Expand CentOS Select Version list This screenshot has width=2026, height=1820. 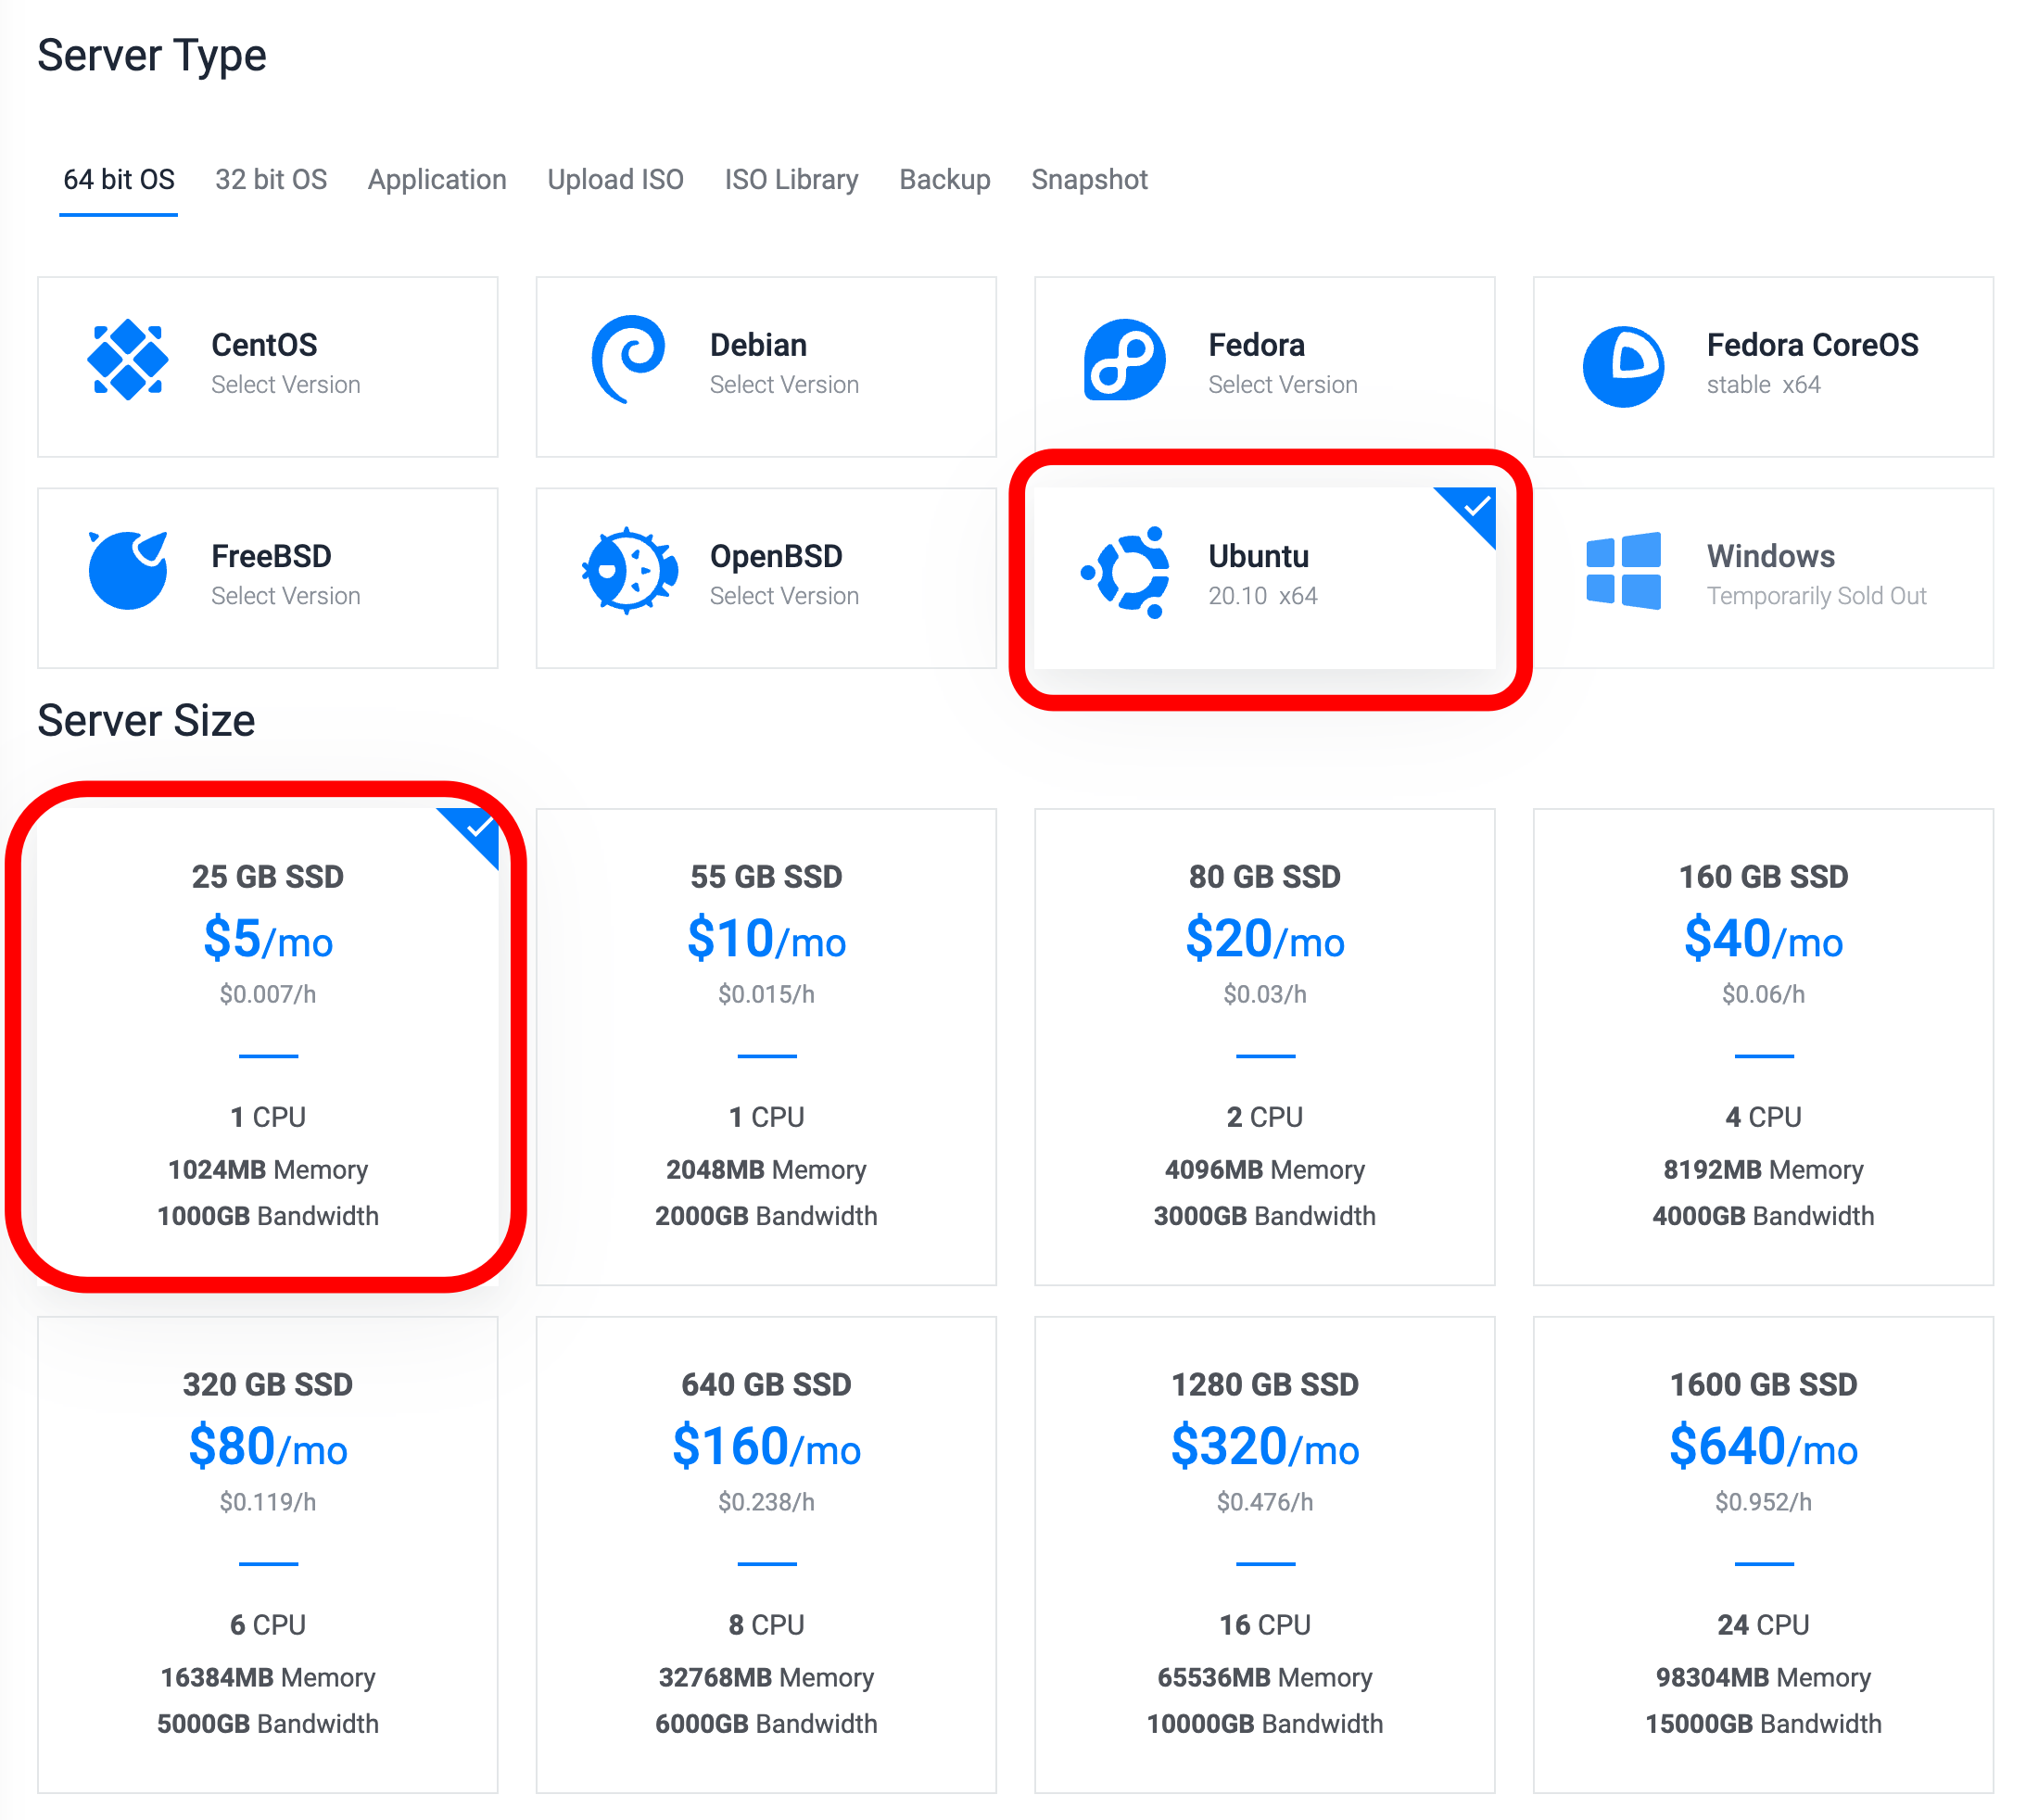coord(285,385)
